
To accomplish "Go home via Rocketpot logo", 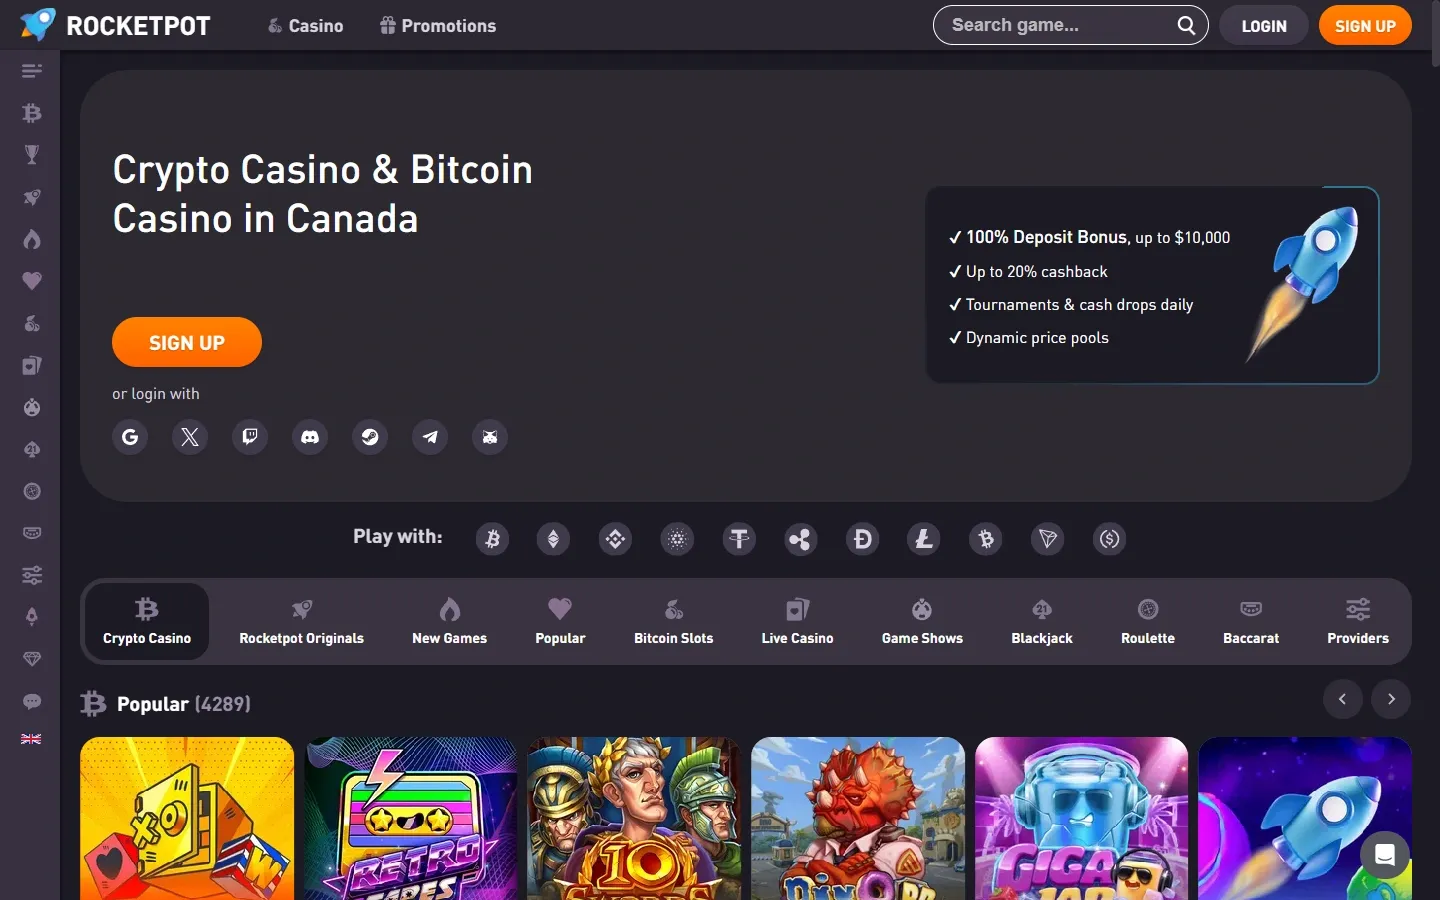I will [x=115, y=25].
